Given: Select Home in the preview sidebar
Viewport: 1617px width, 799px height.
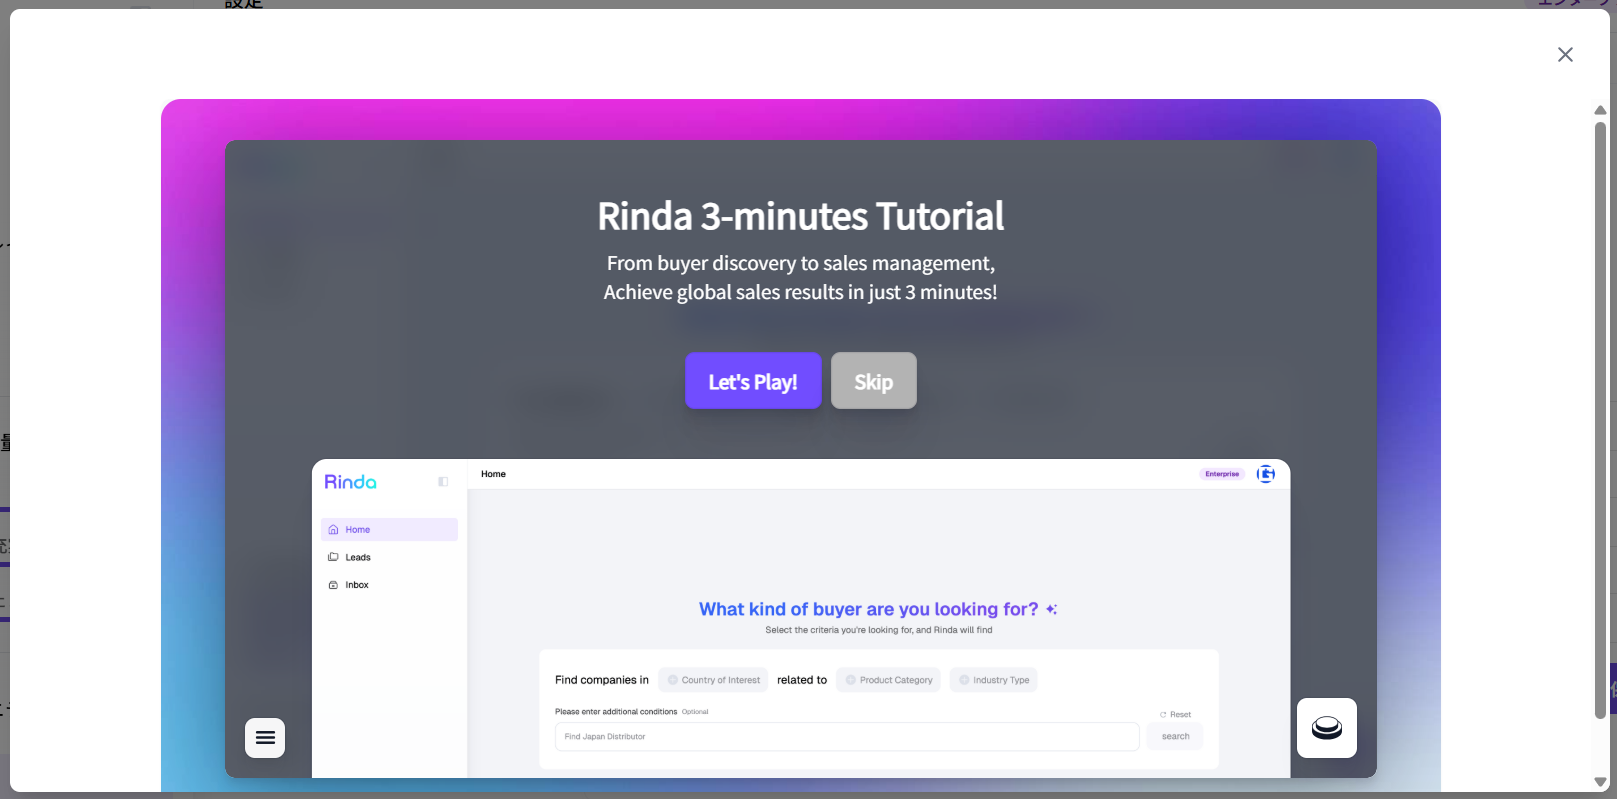Looking at the screenshot, I should pyautogui.click(x=389, y=530).
